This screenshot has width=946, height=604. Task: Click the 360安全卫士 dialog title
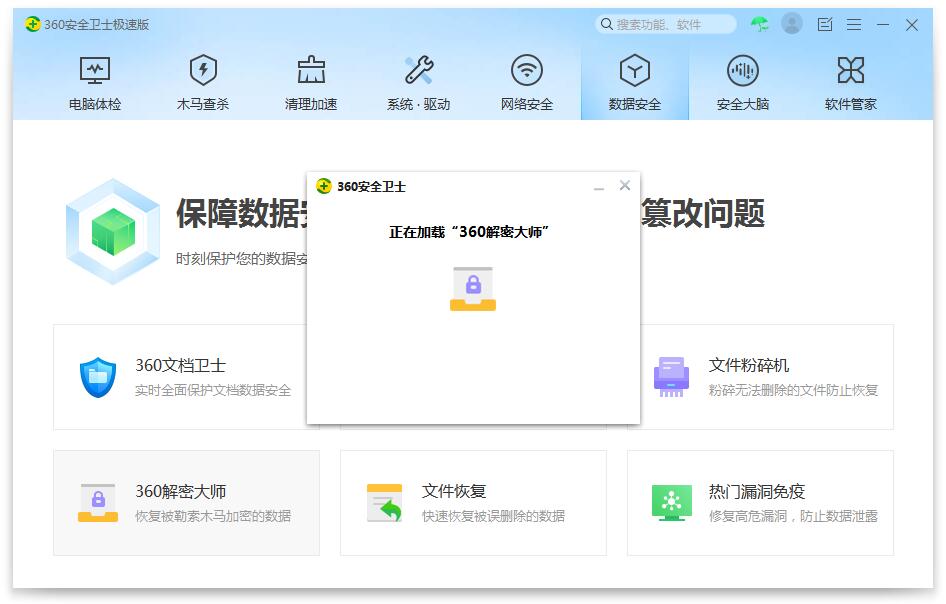371,186
